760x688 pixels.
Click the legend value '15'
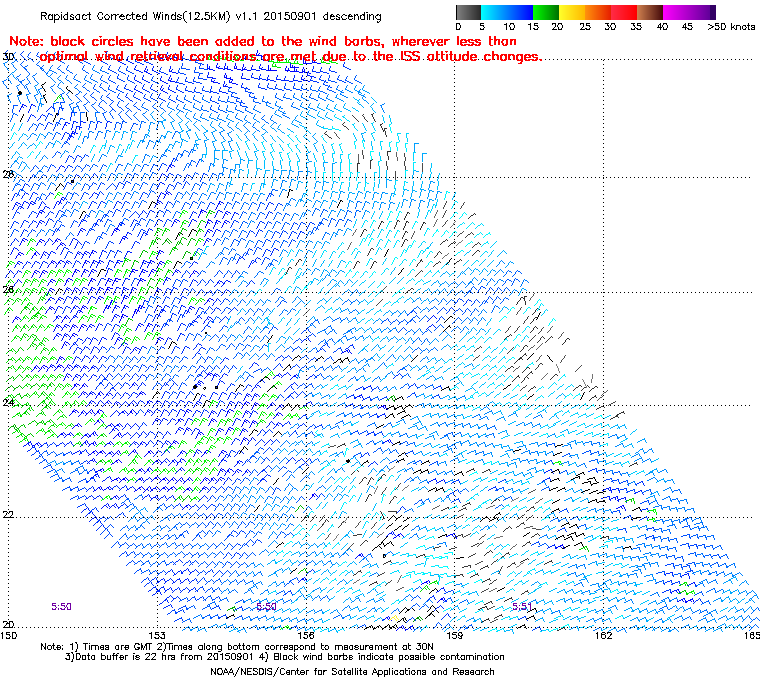(533, 27)
